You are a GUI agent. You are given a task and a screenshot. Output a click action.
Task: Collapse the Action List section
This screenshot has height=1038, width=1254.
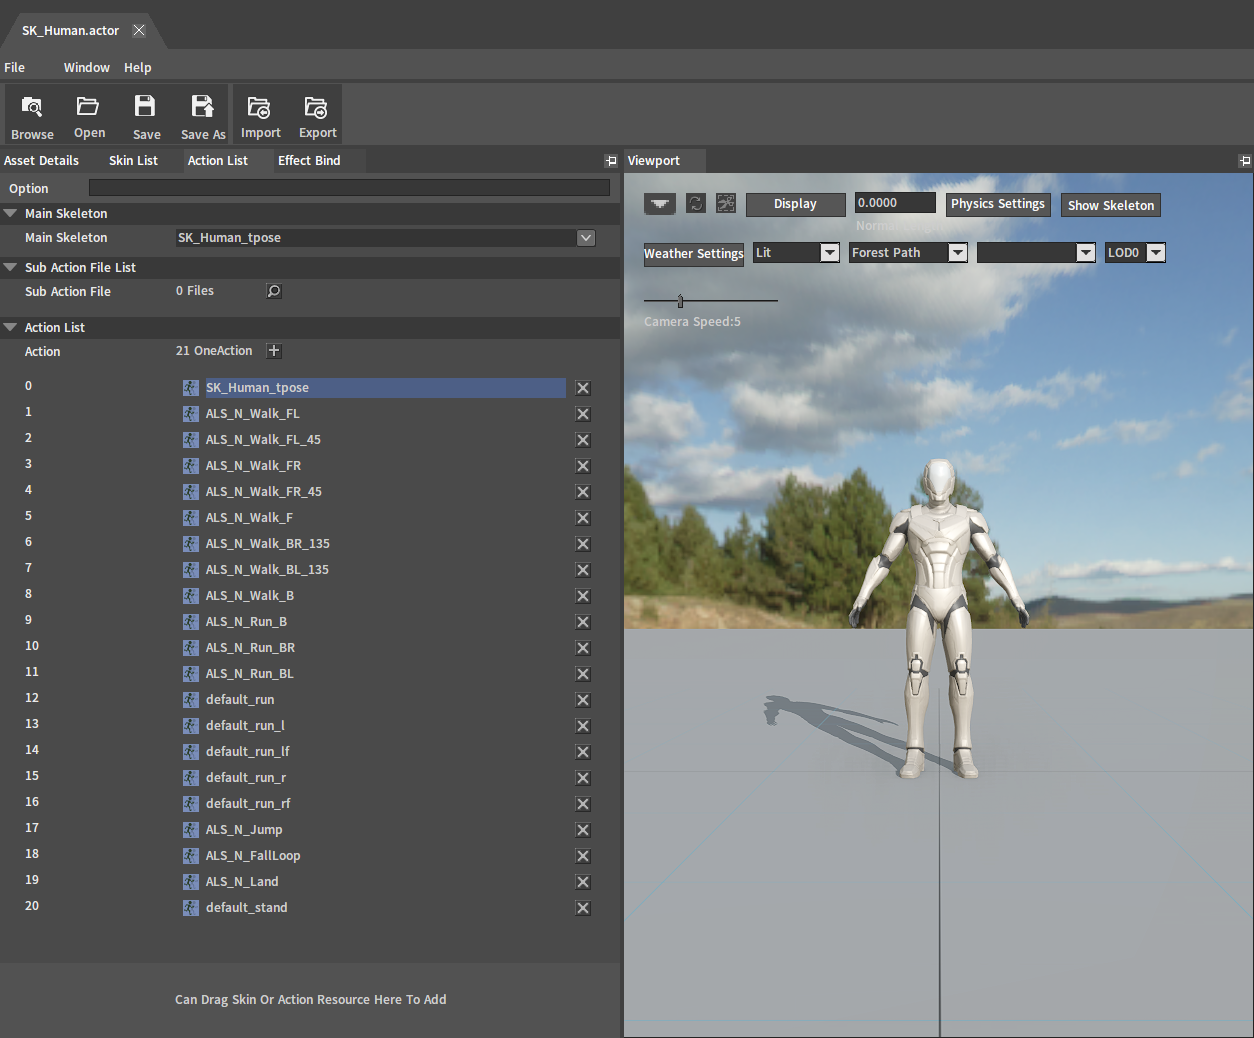click(x=11, y=328)
